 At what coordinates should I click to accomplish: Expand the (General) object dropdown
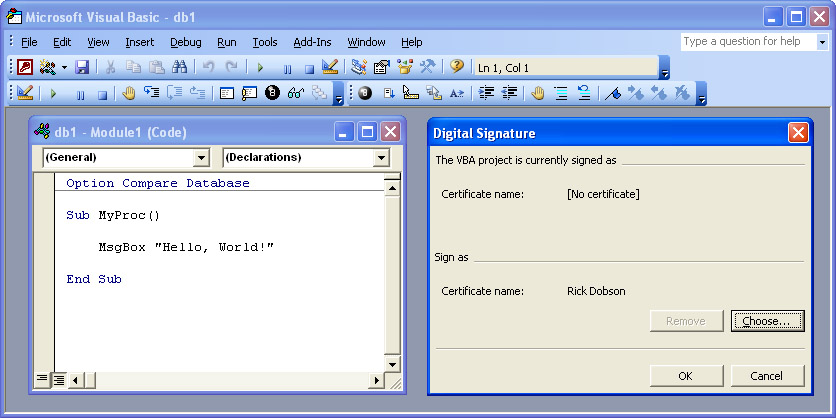pyautogui.click(x=201, y=158)
